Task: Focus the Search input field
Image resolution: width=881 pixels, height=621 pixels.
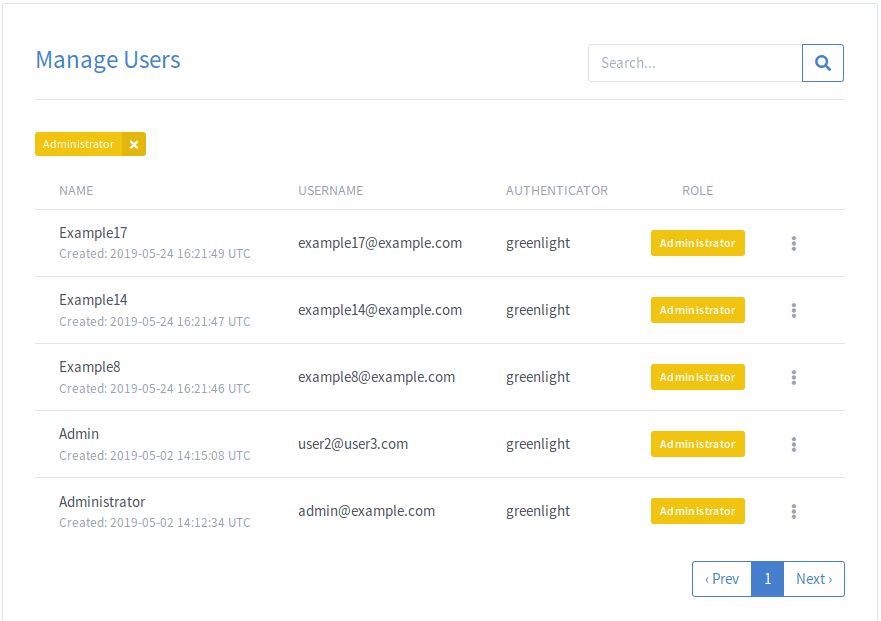Action: pos(695,63)
